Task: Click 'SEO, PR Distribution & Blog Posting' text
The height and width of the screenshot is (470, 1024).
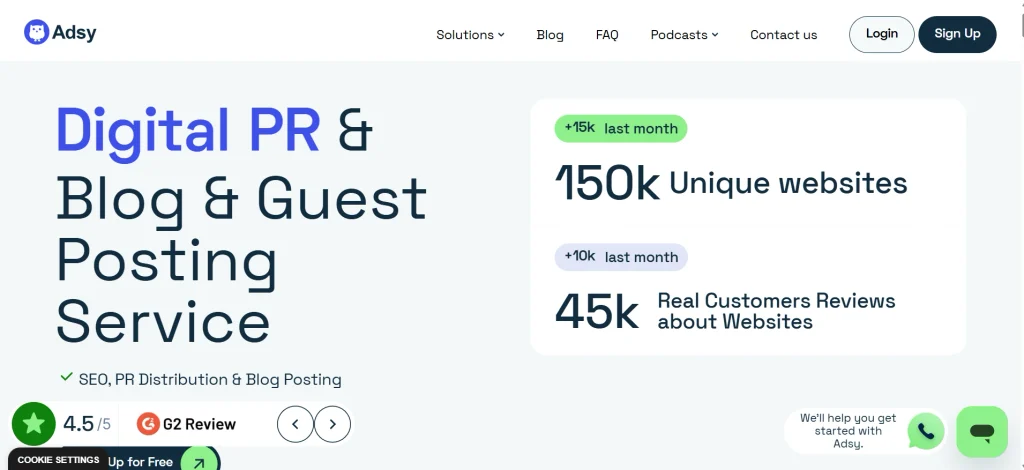Action: pos(210,379)
